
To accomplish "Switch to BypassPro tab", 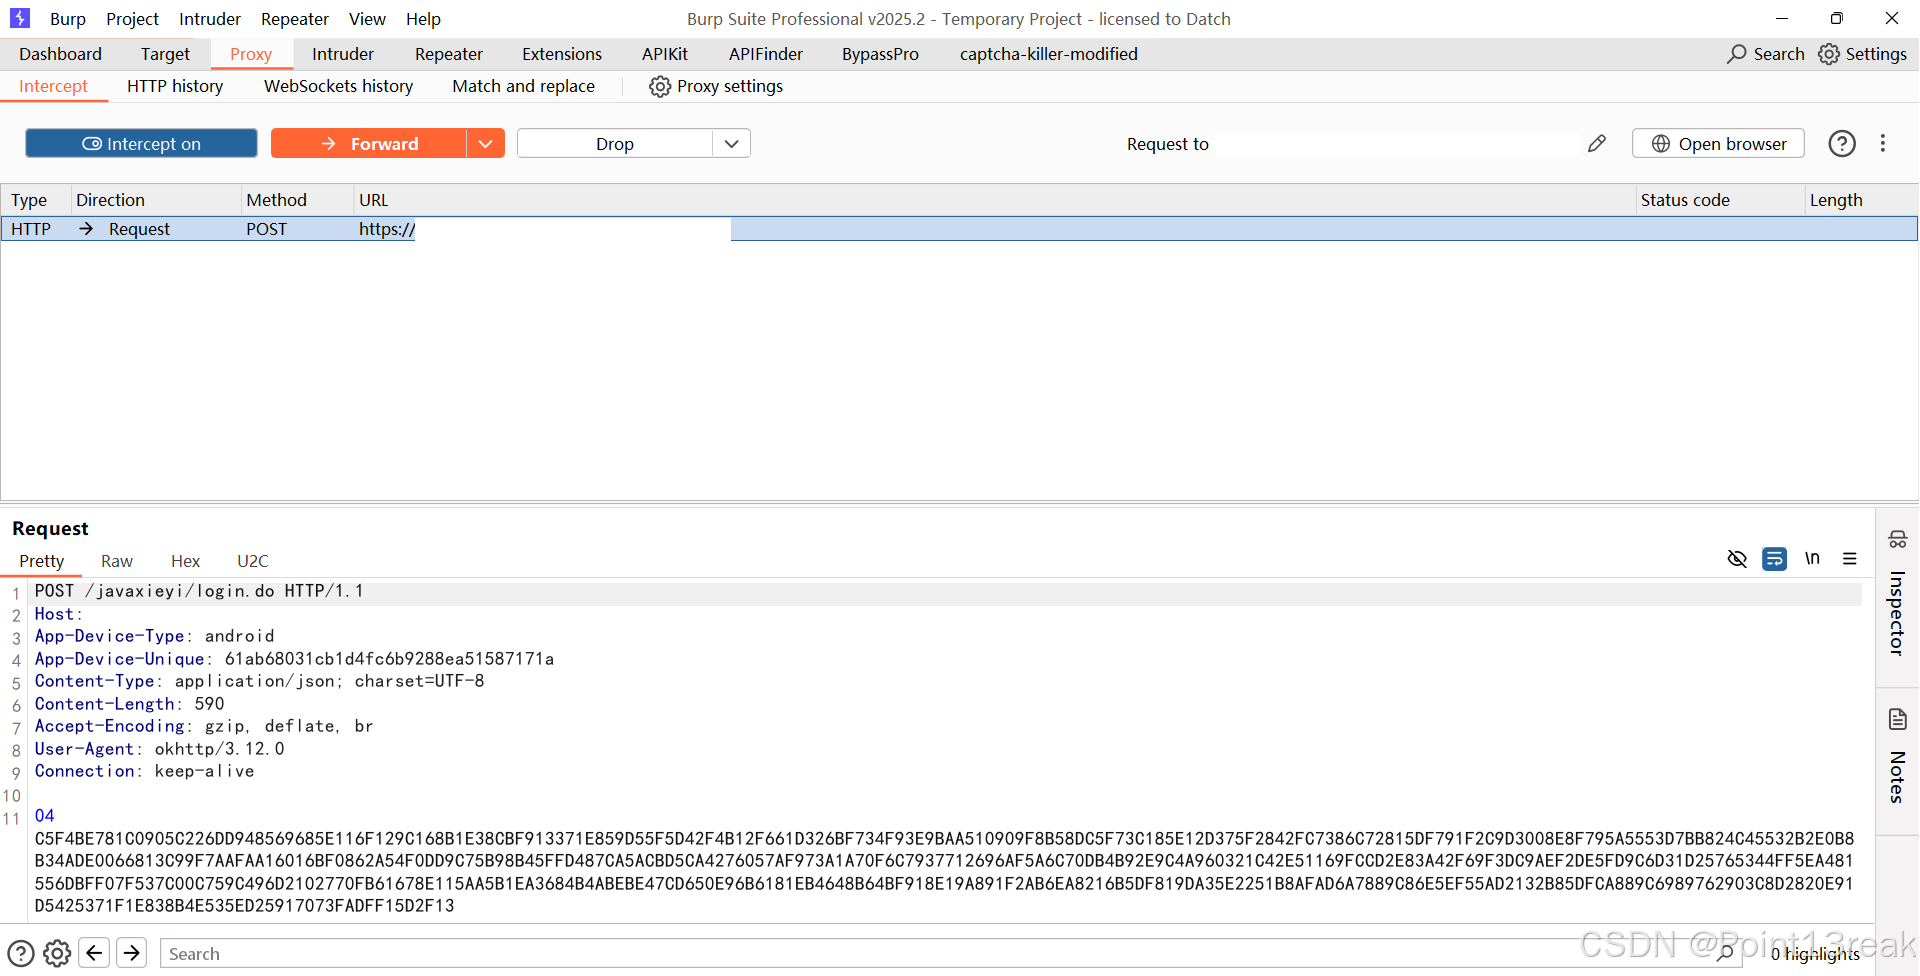I will [x=880, y=54].
